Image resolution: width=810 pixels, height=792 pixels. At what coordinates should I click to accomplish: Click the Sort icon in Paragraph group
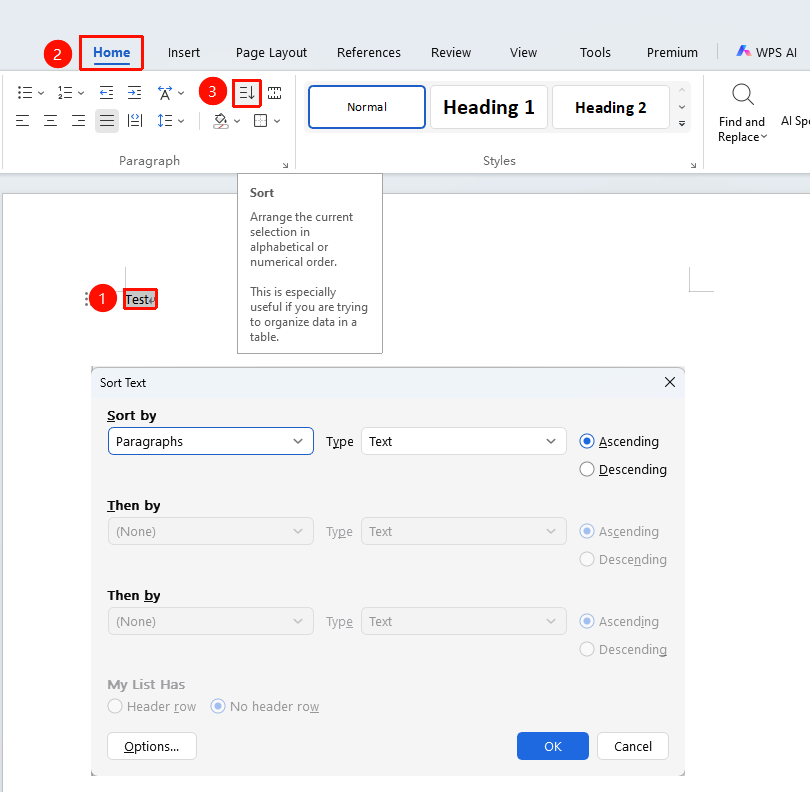coord(246,93)
